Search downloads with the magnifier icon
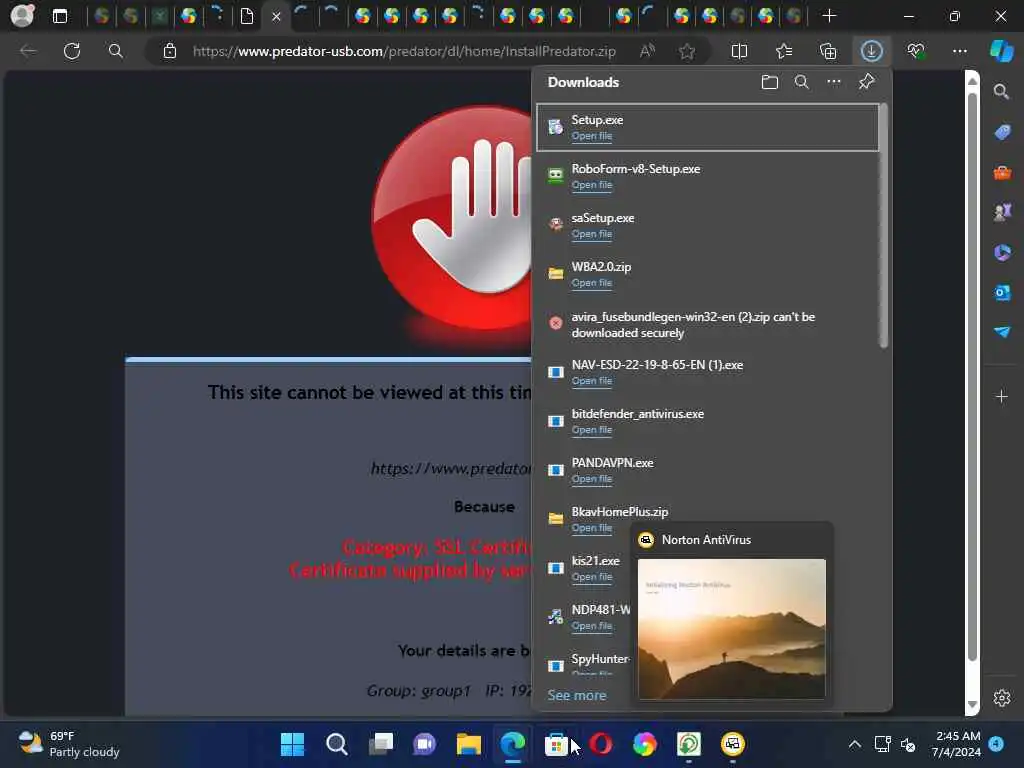The height and width of the screenshot is (768, 1024). [x=802, y=82]
